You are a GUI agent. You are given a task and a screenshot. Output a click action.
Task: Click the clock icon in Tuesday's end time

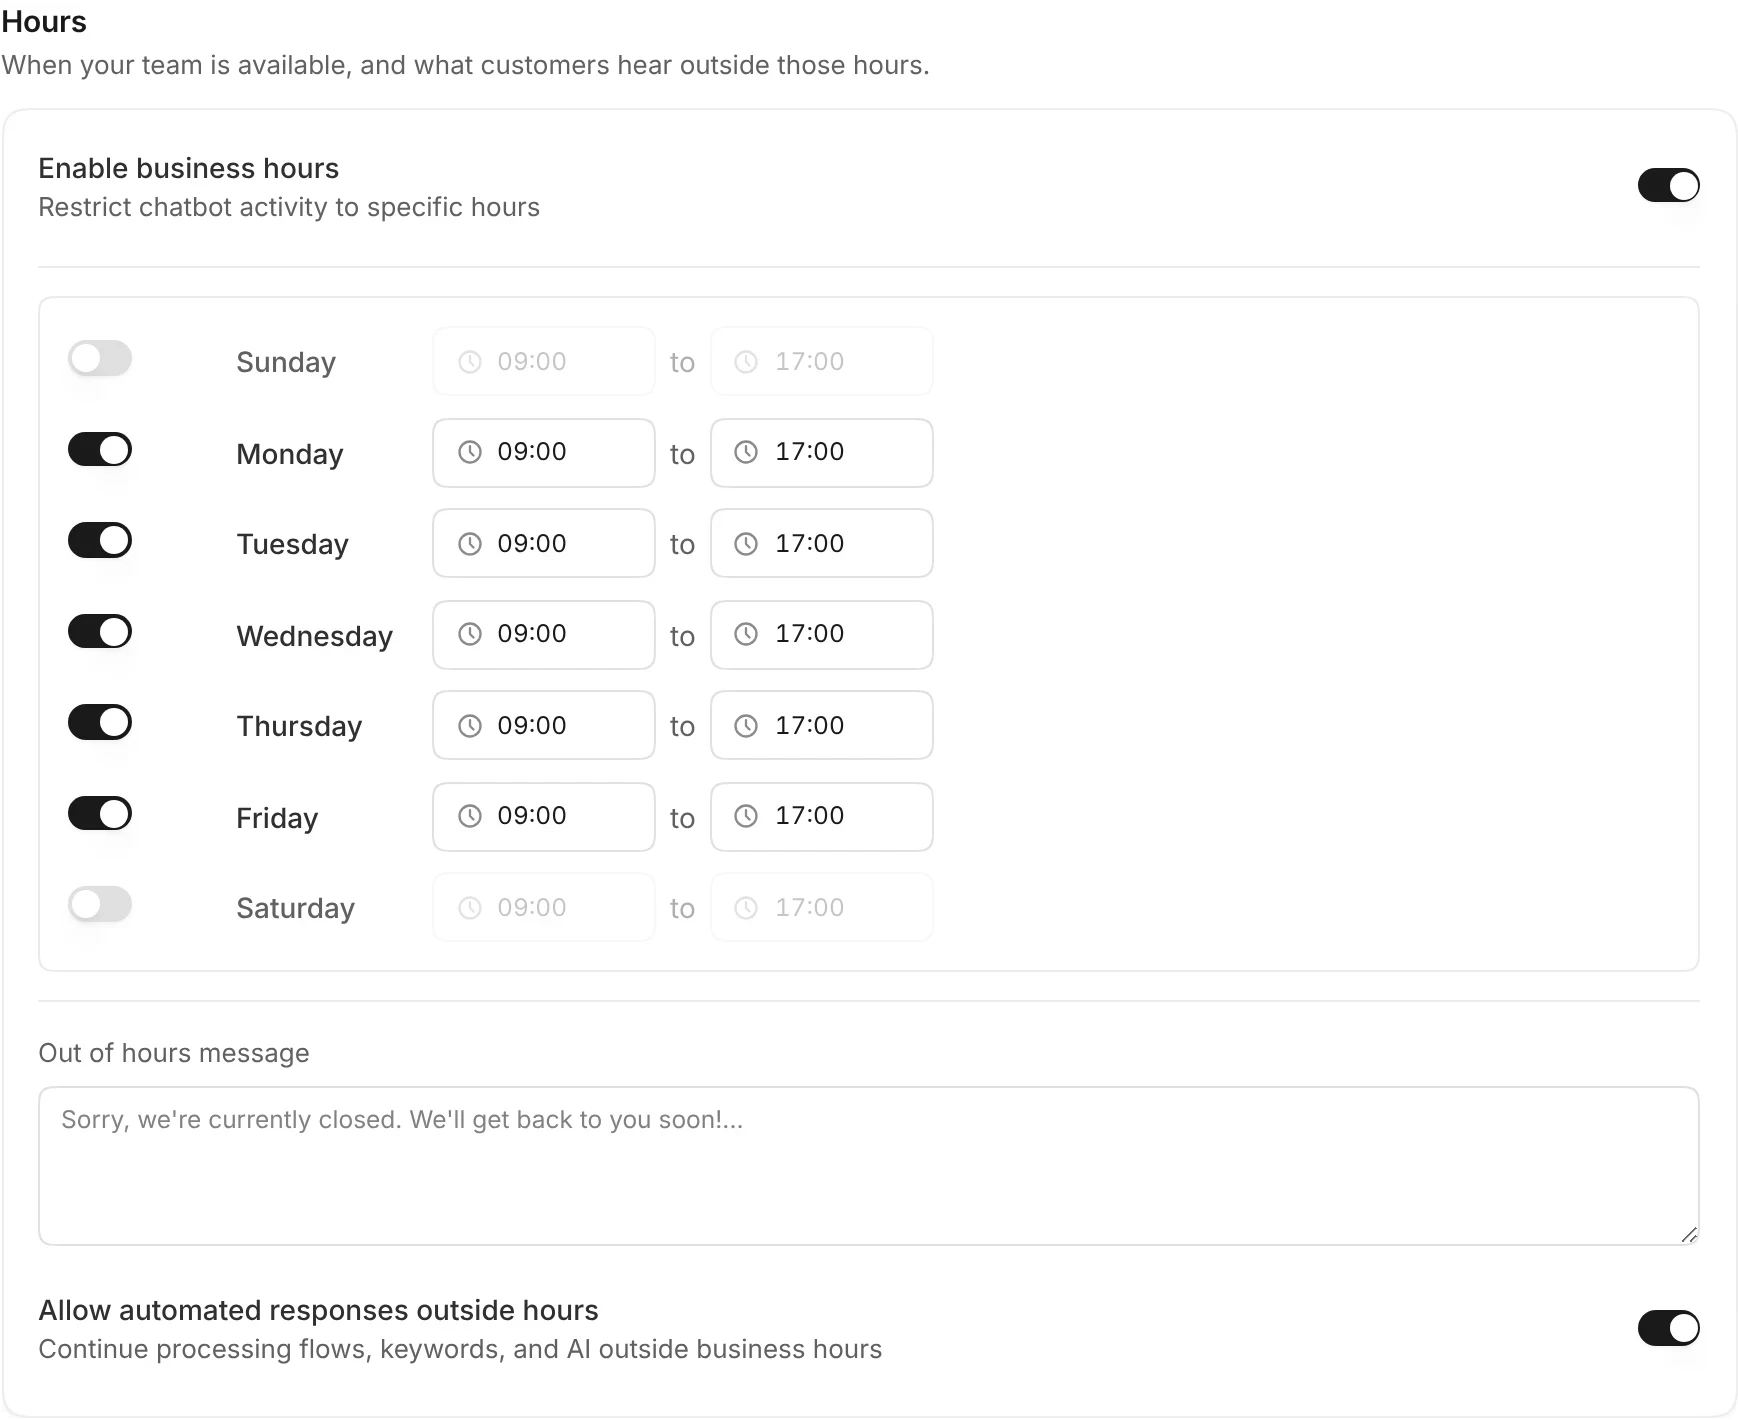(x=746, y=543)
